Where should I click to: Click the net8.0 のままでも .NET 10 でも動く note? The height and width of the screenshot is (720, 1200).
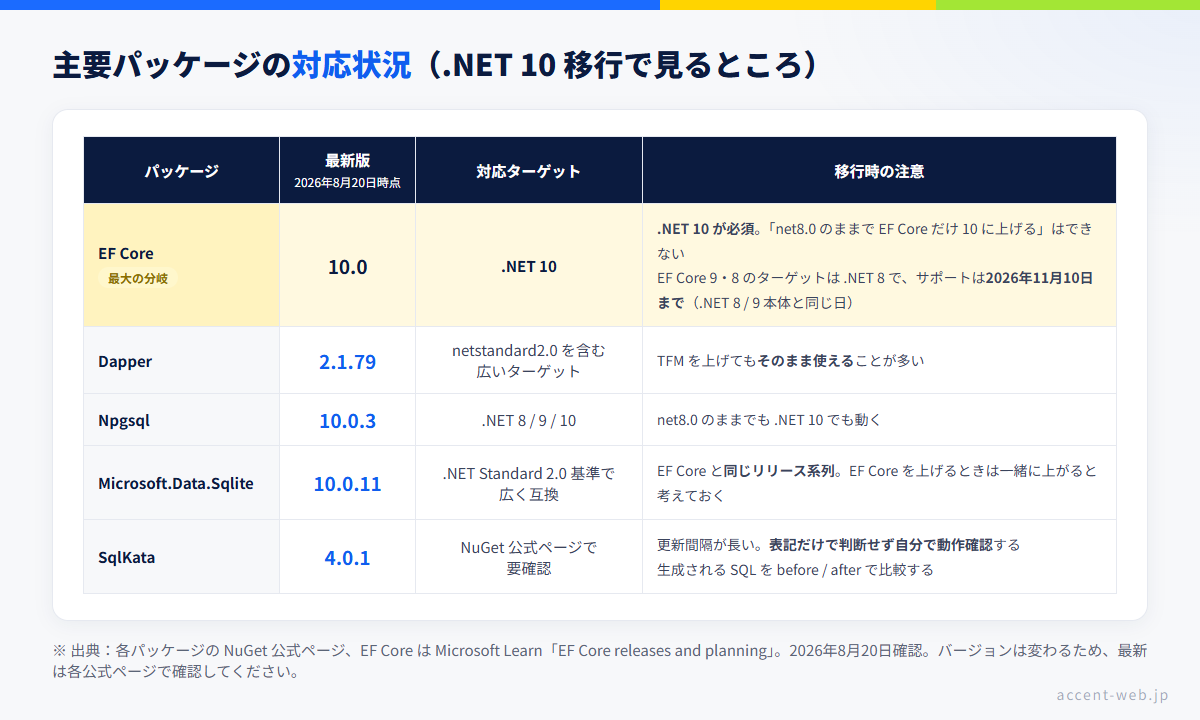click(x=769, y=421)
